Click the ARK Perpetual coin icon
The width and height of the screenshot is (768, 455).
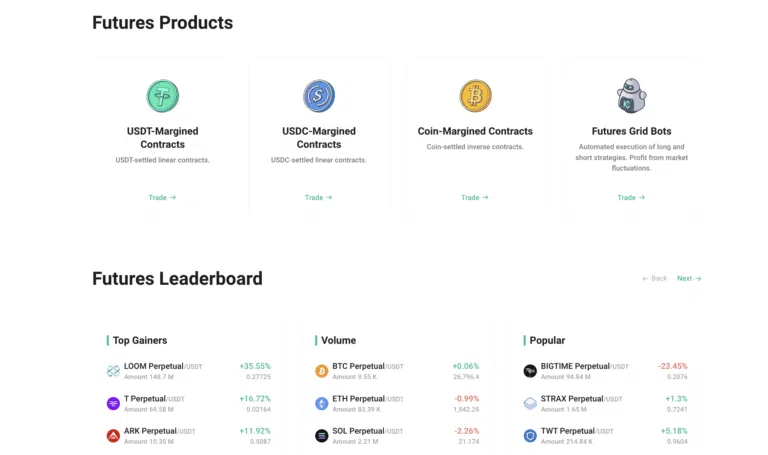113,436
